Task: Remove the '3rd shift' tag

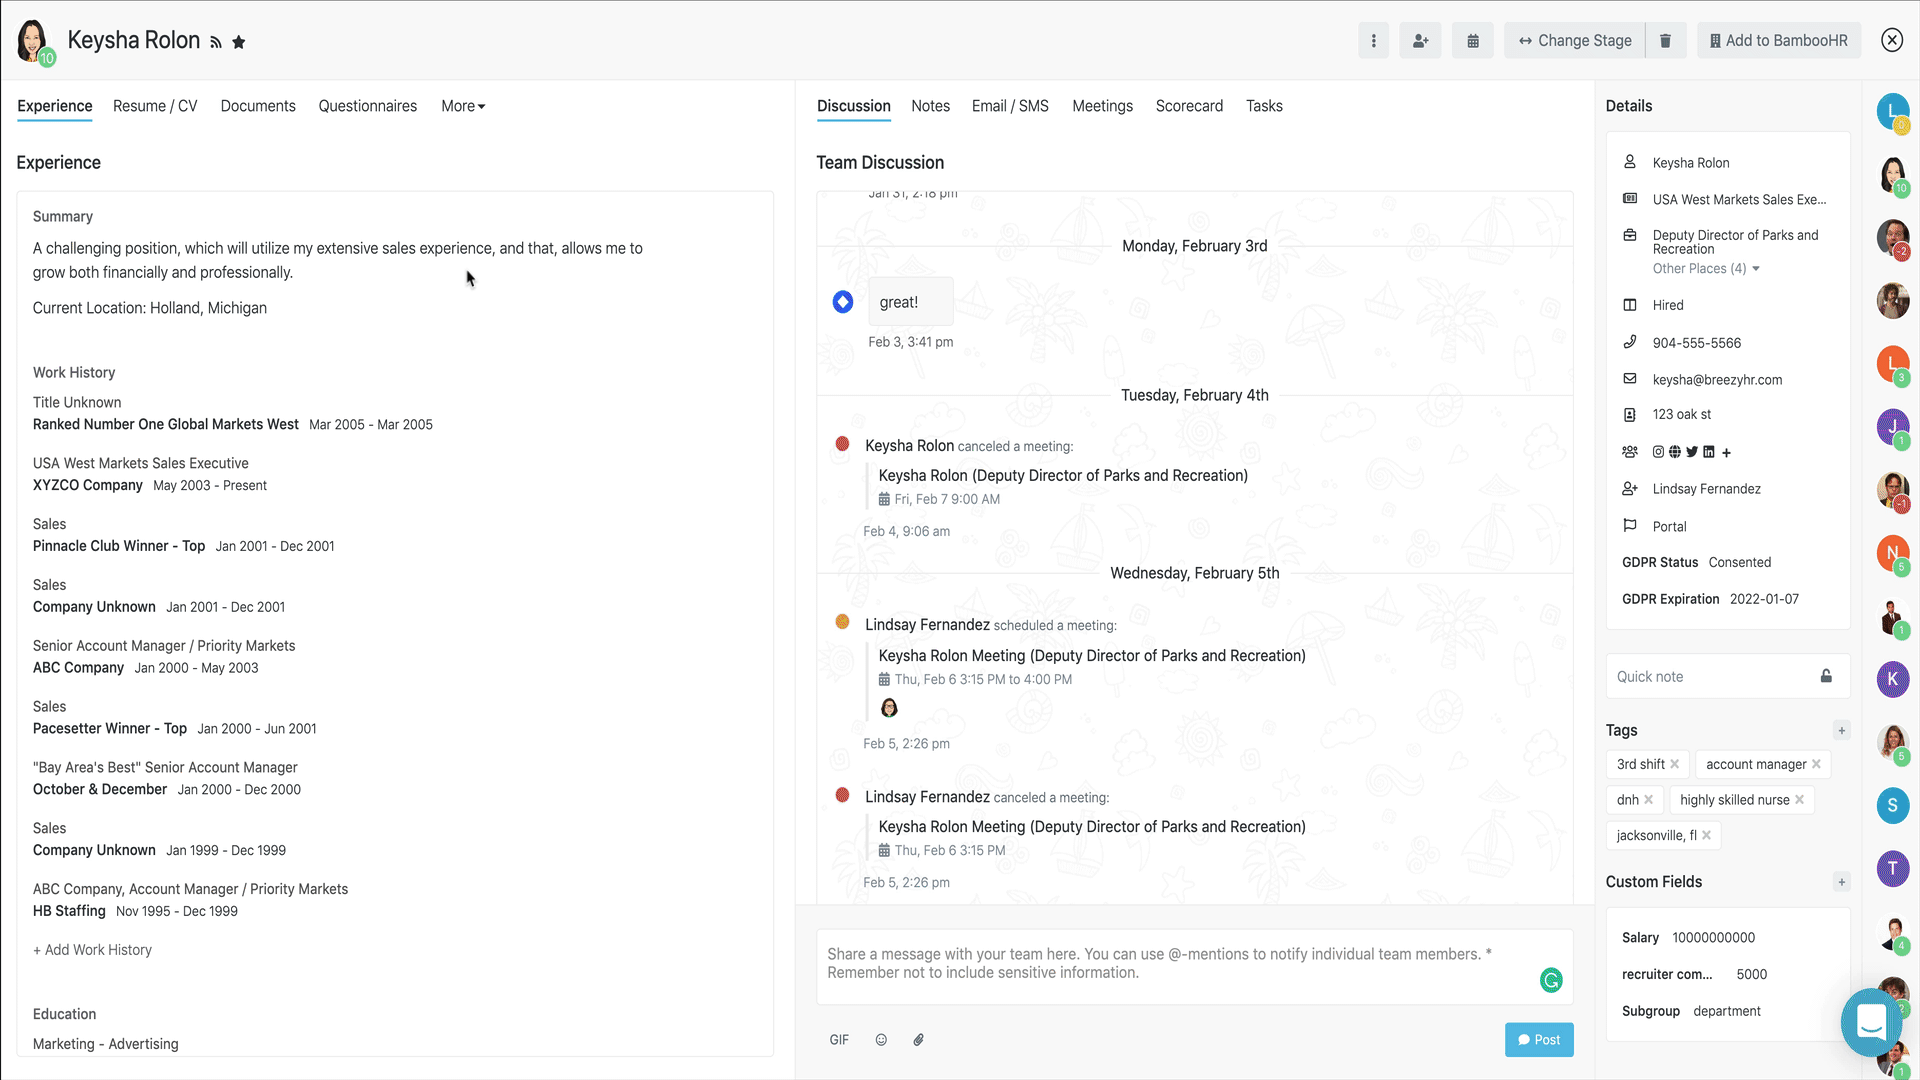Action: pyautogui.click(x=1675, y=764)
